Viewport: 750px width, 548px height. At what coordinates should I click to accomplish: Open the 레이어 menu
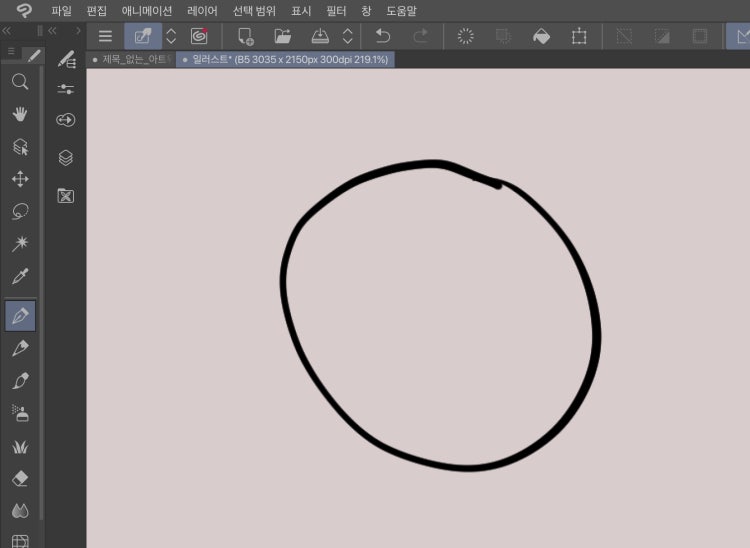[x=202, y=11]
